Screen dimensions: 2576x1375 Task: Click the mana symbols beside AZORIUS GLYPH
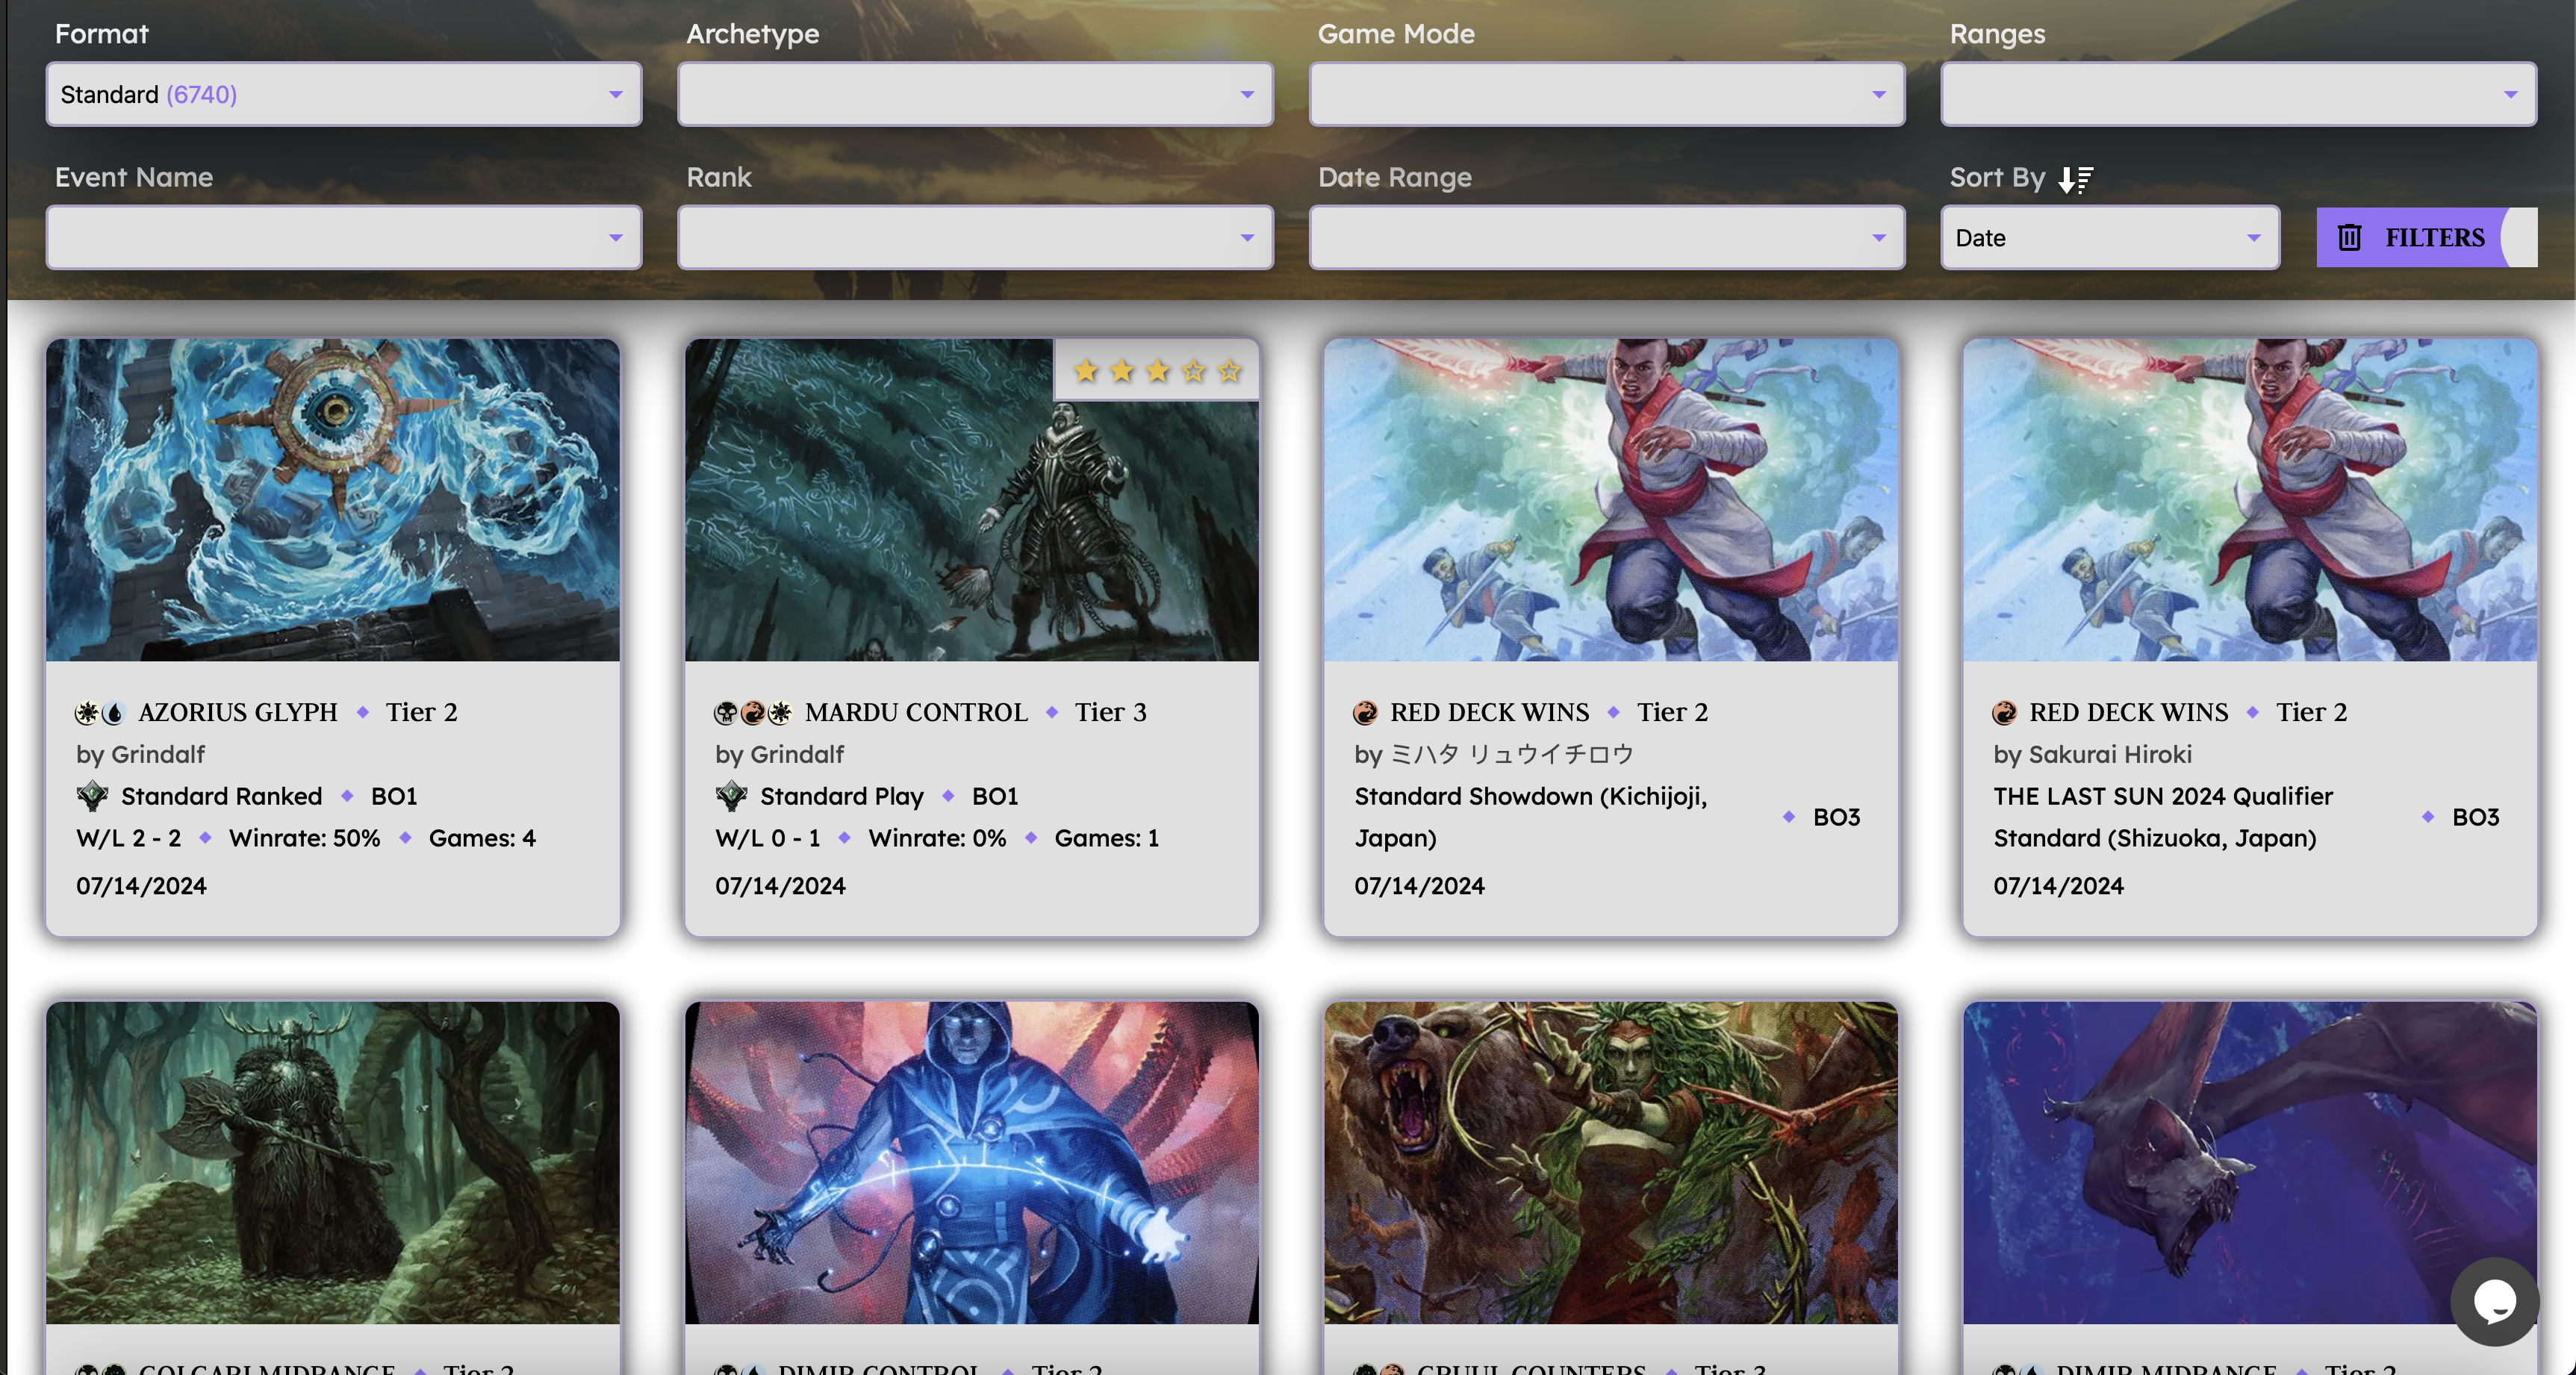[x=100, y=712]
